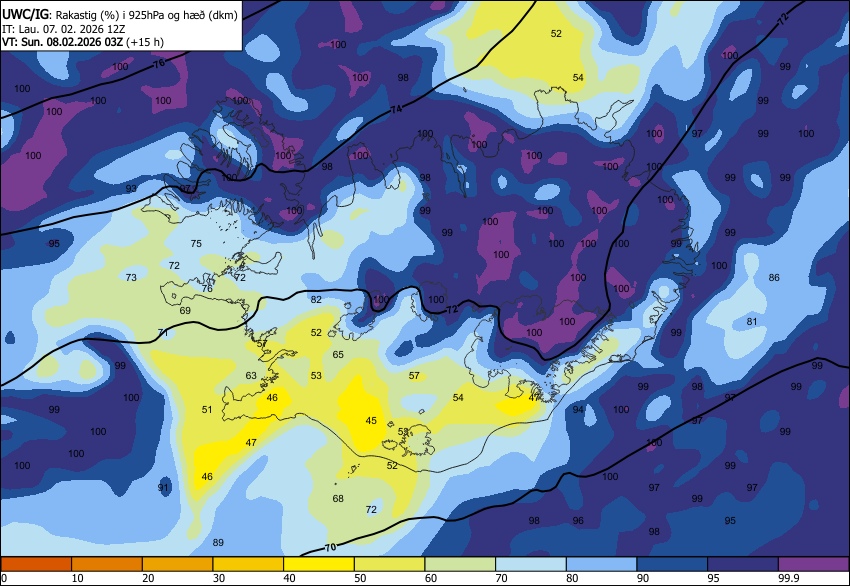The height and width of the screenshot is (586, 850).
Task: Click the humidity value '51' on map
Action: point(207,409)
